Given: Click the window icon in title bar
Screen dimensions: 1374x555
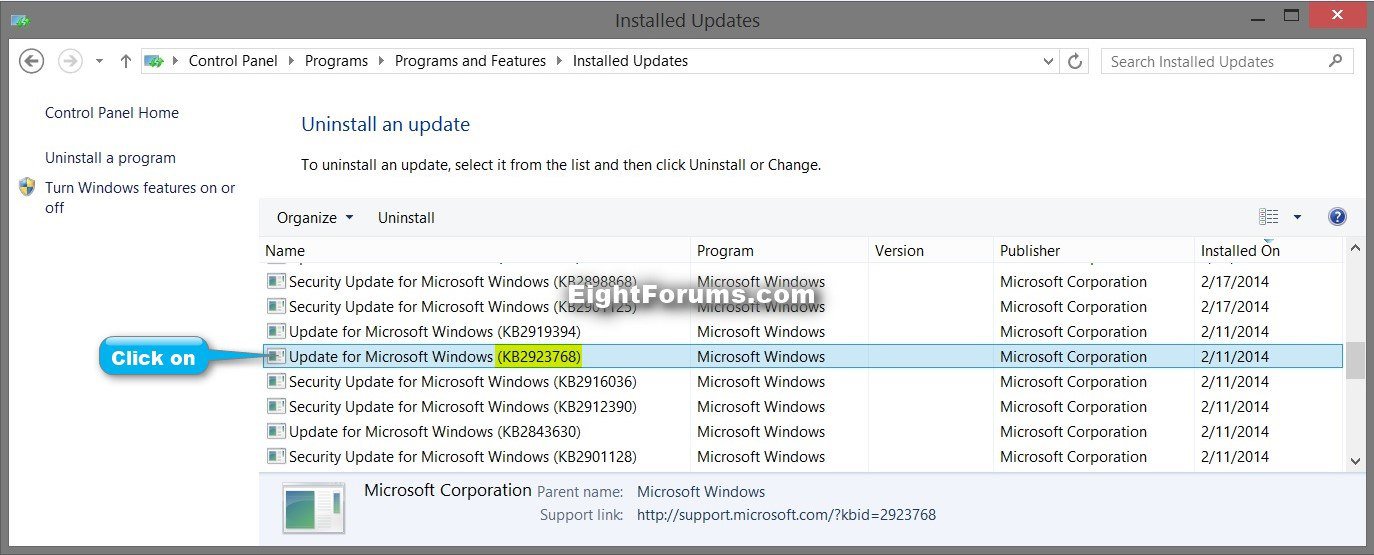Looking at the screenshot, I should (x=20, y=19).
